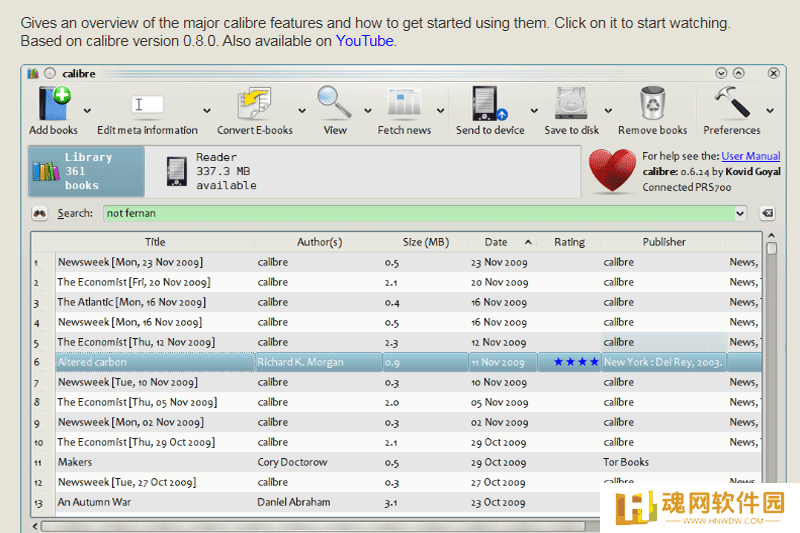This screenshot has height=533, width=800.
Task: Open the User Manual link
Action: 751,156
